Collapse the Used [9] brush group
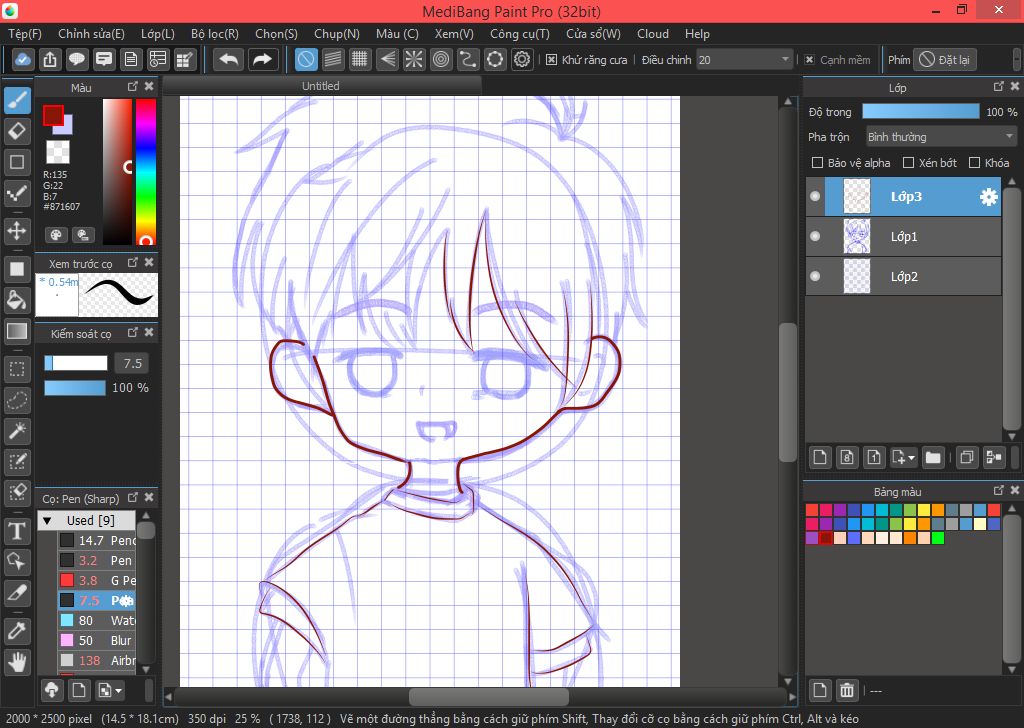Viewport: 1024px width, 728px height. click(x=47, y=521)
